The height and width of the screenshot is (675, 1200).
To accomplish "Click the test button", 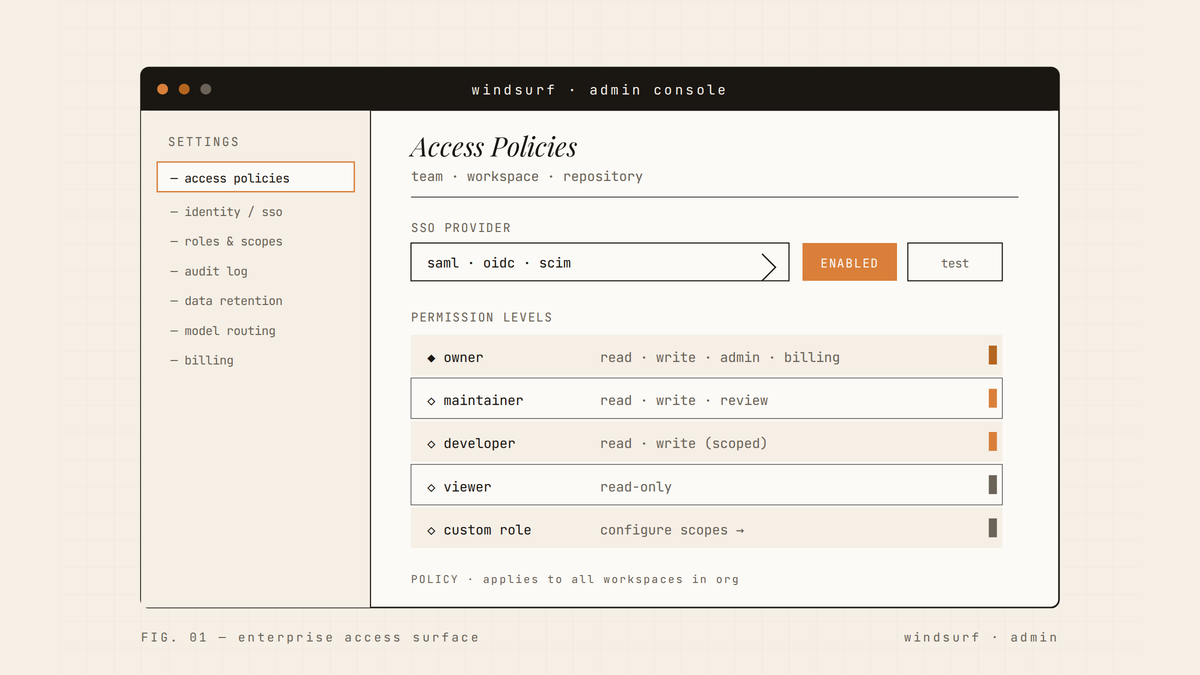I will coord(955,262).
